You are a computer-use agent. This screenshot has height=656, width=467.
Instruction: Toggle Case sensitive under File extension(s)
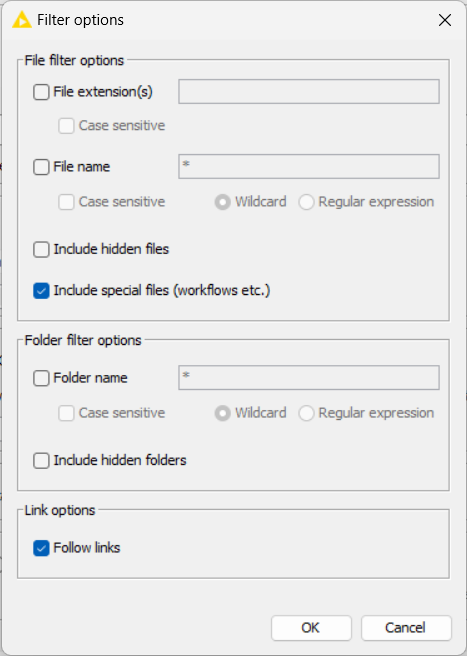67,126
